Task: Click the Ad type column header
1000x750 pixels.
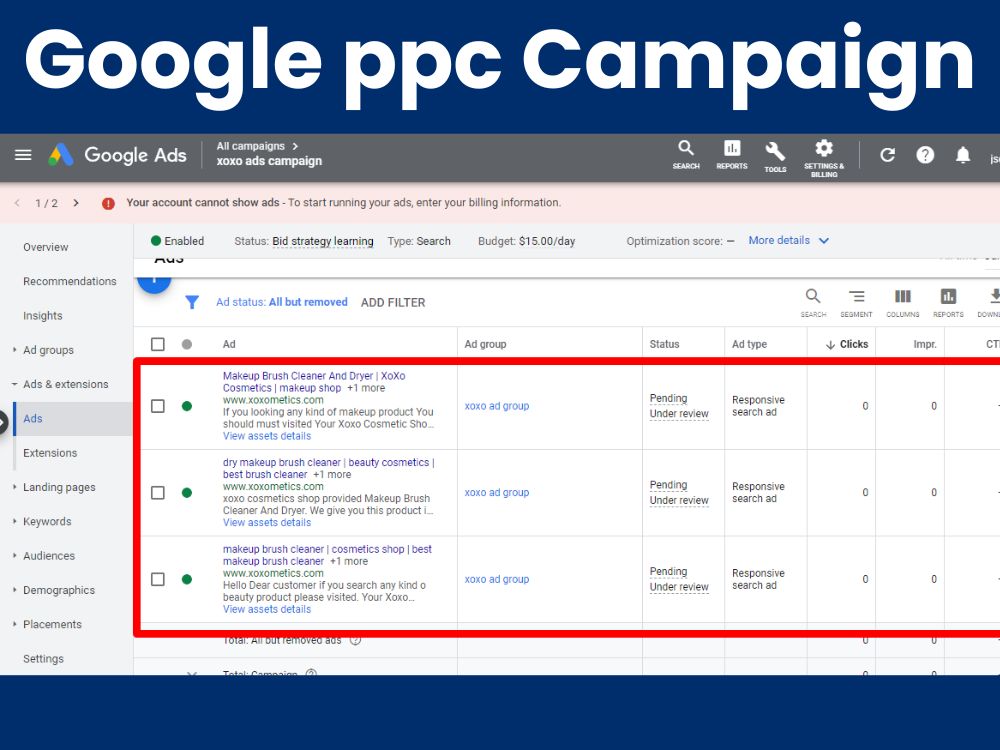Action: tap(749, 344)
